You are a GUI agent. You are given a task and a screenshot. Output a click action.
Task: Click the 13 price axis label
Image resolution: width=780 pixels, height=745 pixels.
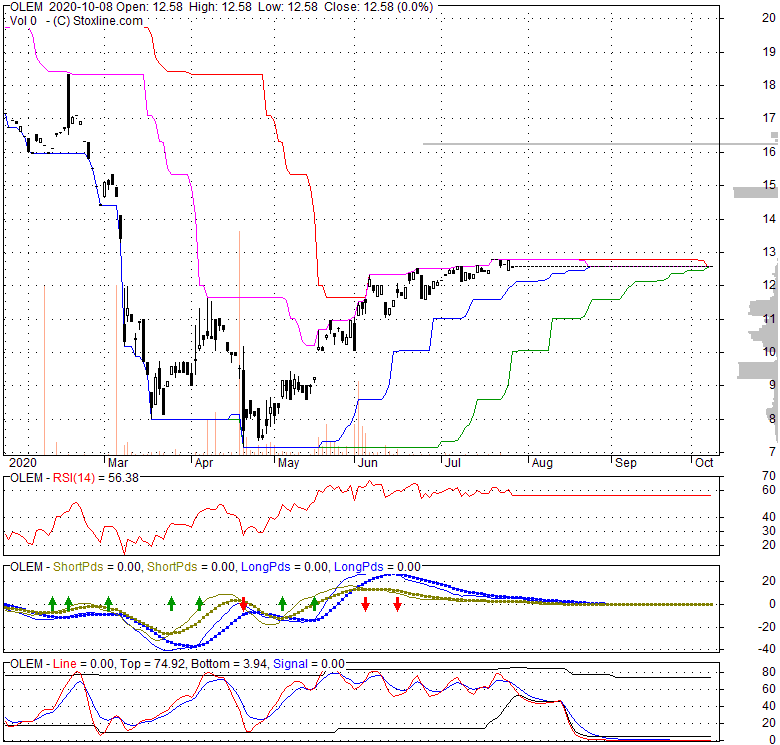(769, 252)
